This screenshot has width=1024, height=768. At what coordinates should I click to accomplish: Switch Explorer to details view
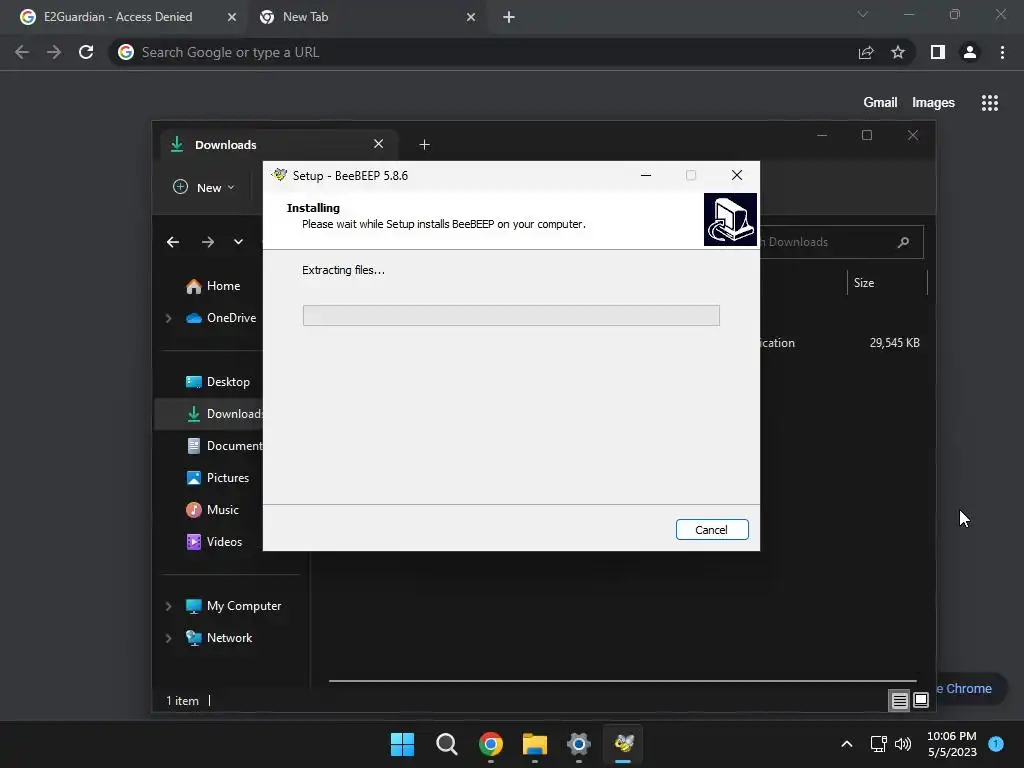coord(899,701)
